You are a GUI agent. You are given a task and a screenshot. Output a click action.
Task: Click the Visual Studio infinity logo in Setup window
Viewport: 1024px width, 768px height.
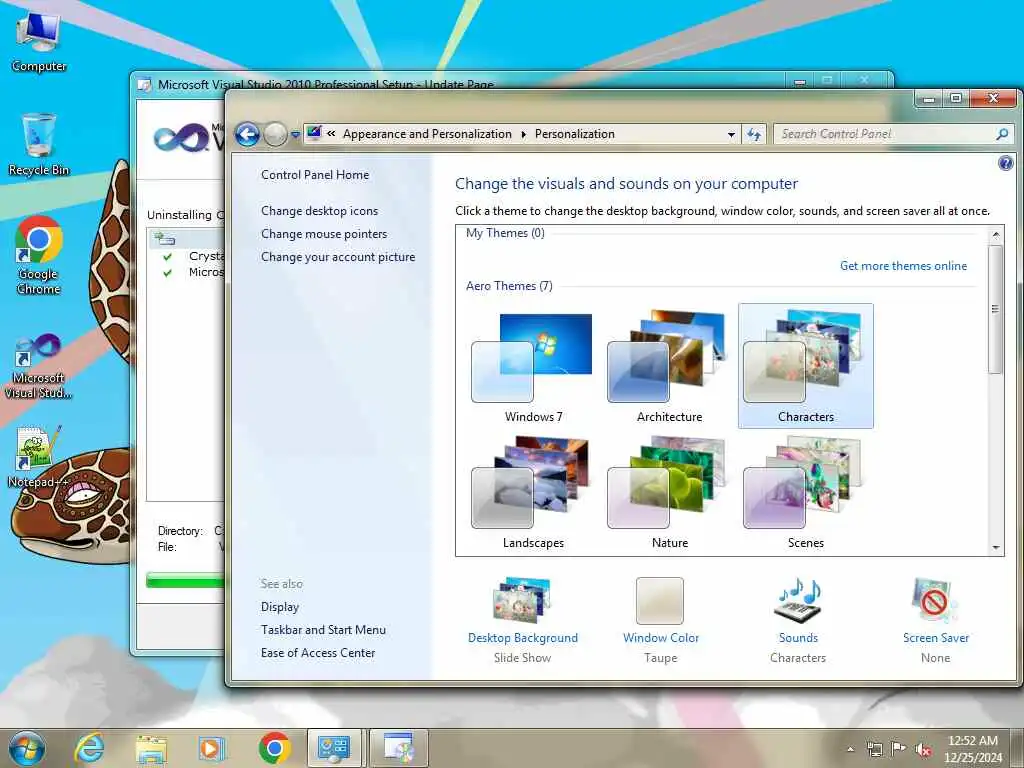(182, 137)
